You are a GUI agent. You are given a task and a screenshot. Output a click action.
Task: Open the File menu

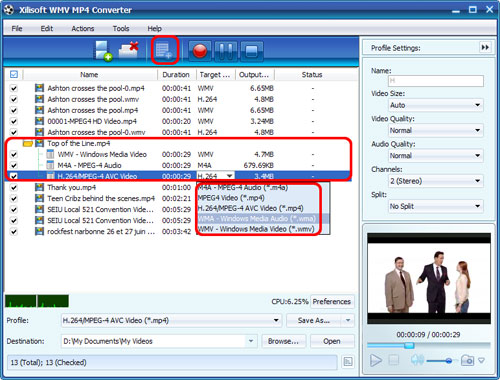17,29
